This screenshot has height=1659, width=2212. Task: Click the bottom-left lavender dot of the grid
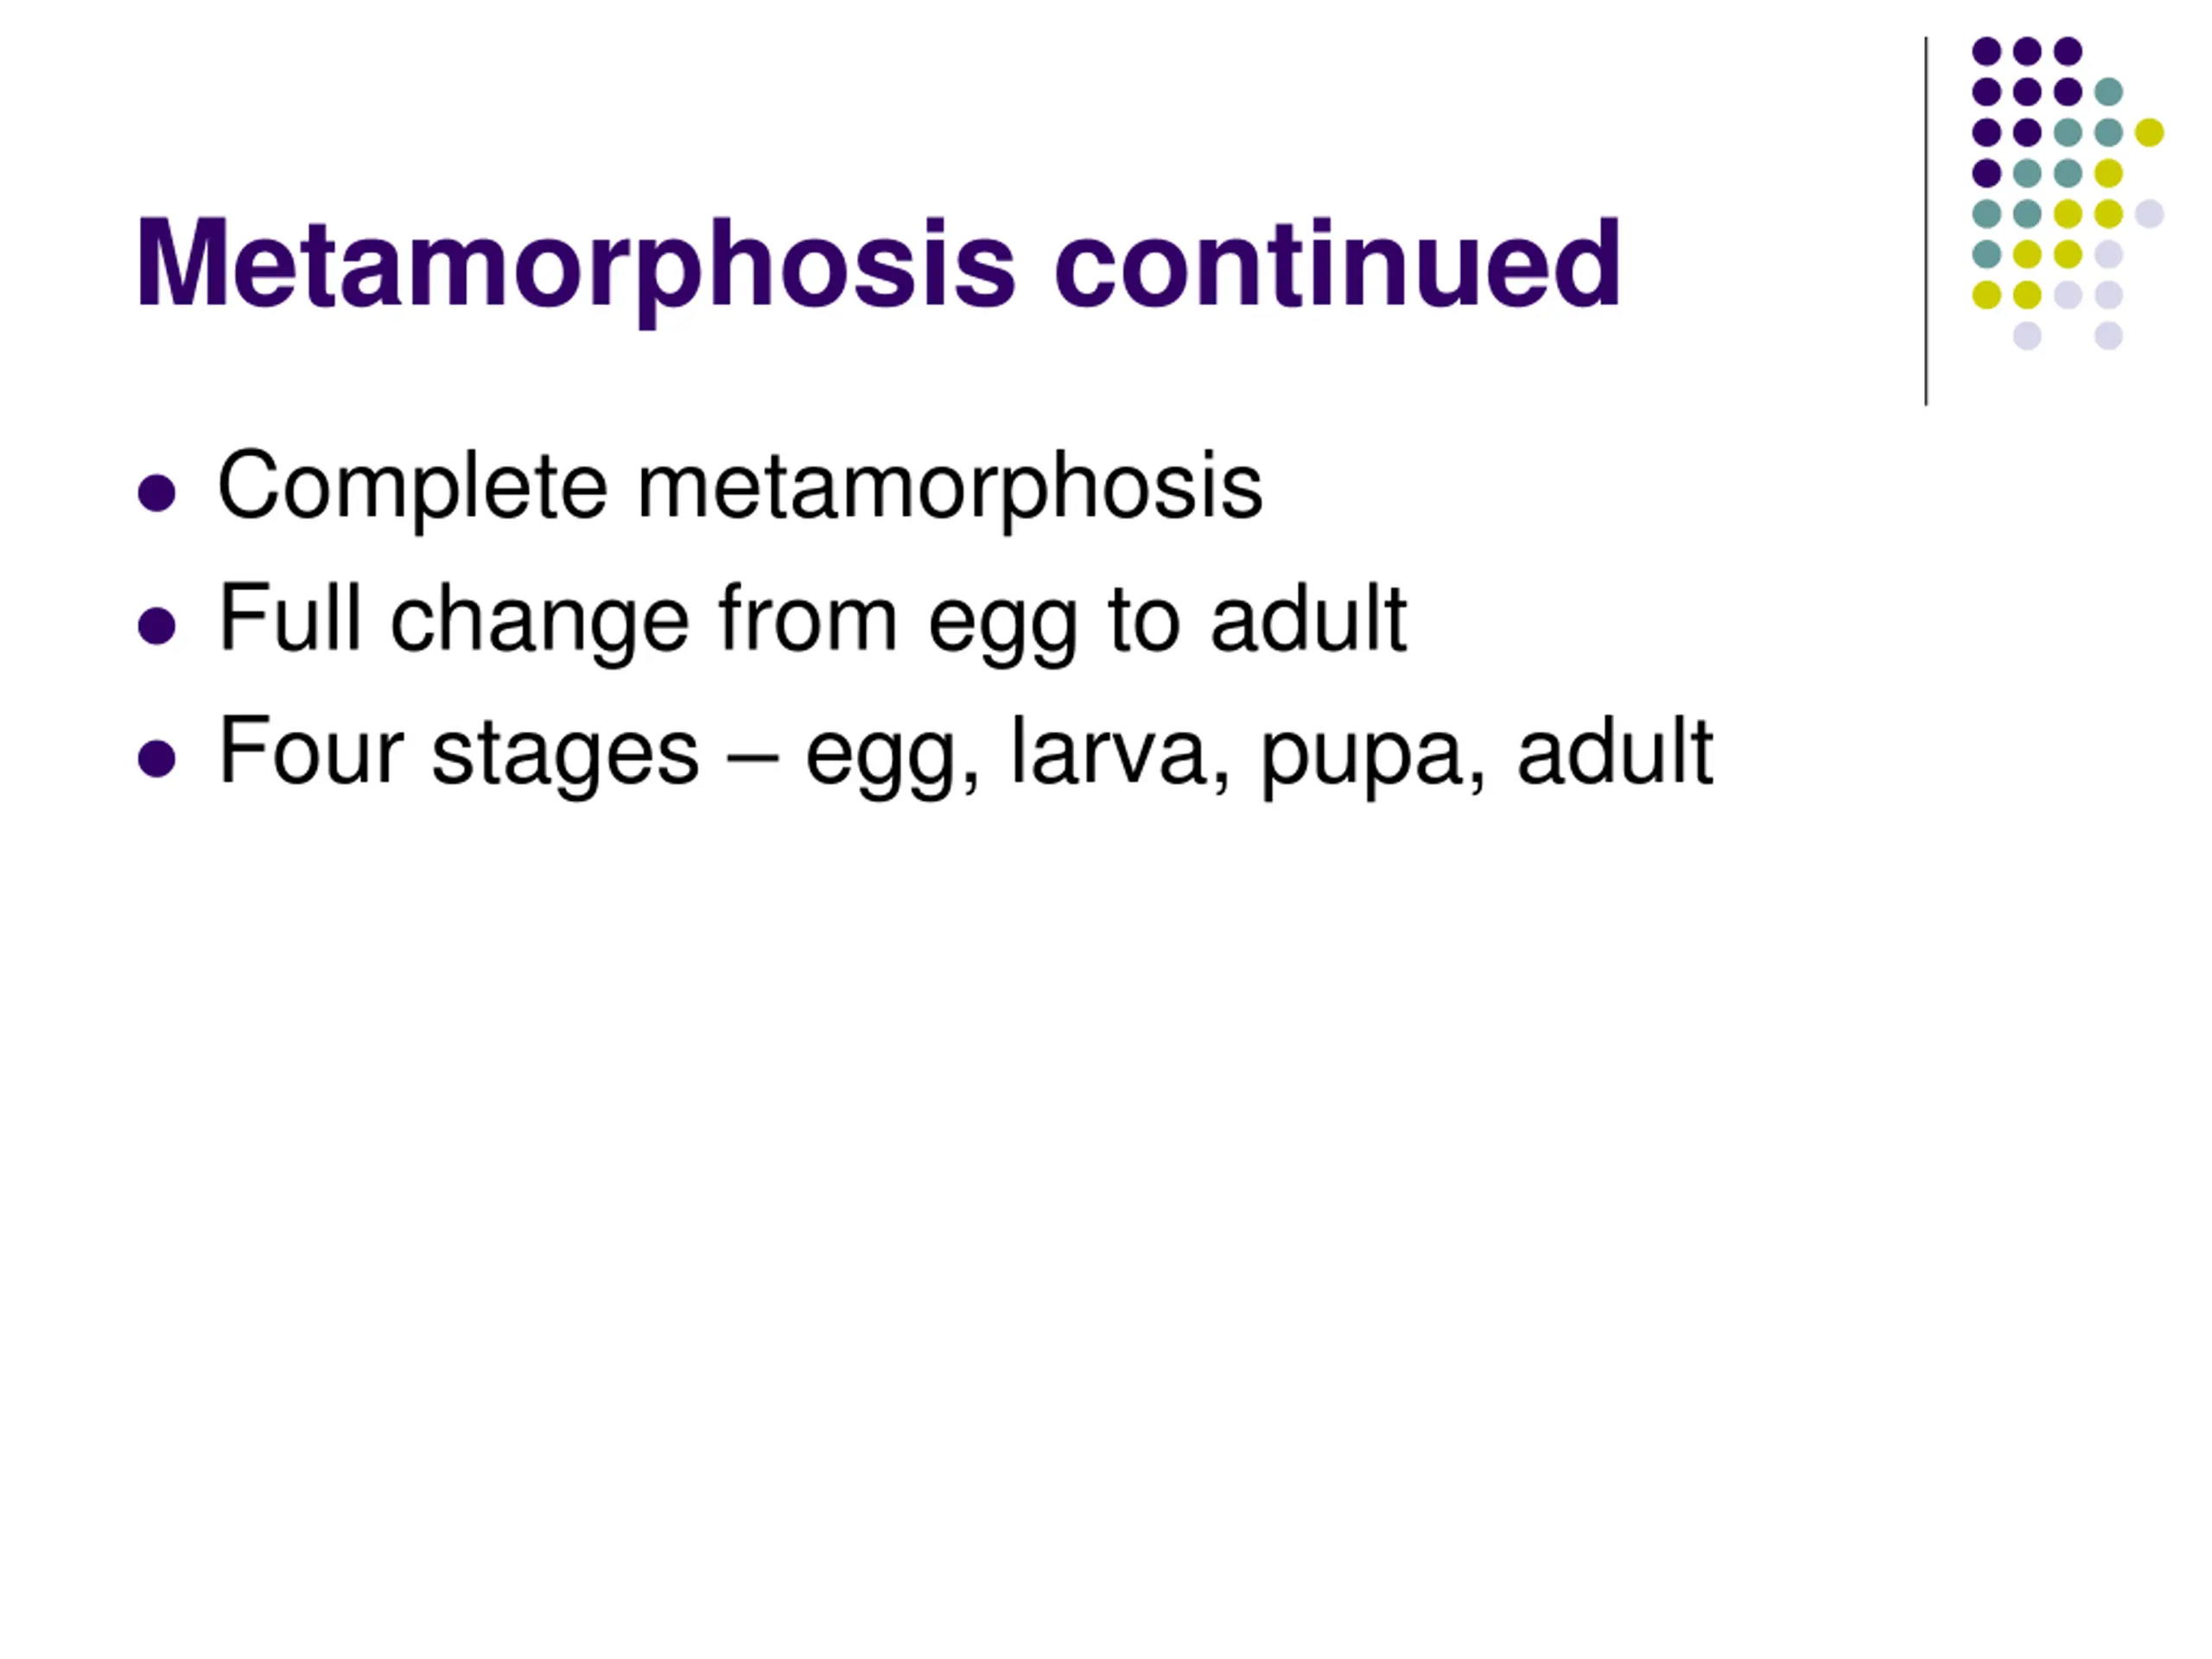pos(2027,336)
